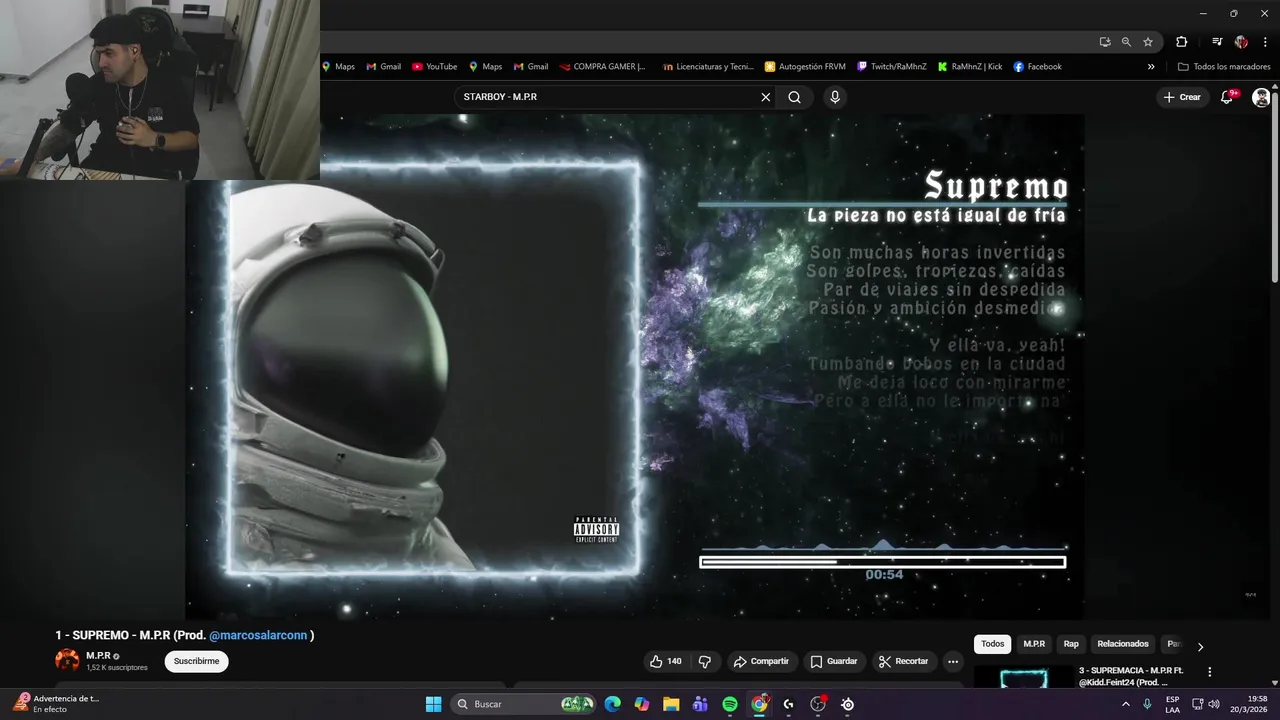
Task: Open the ESP LAA language selector
Action: pos(1172,704)
